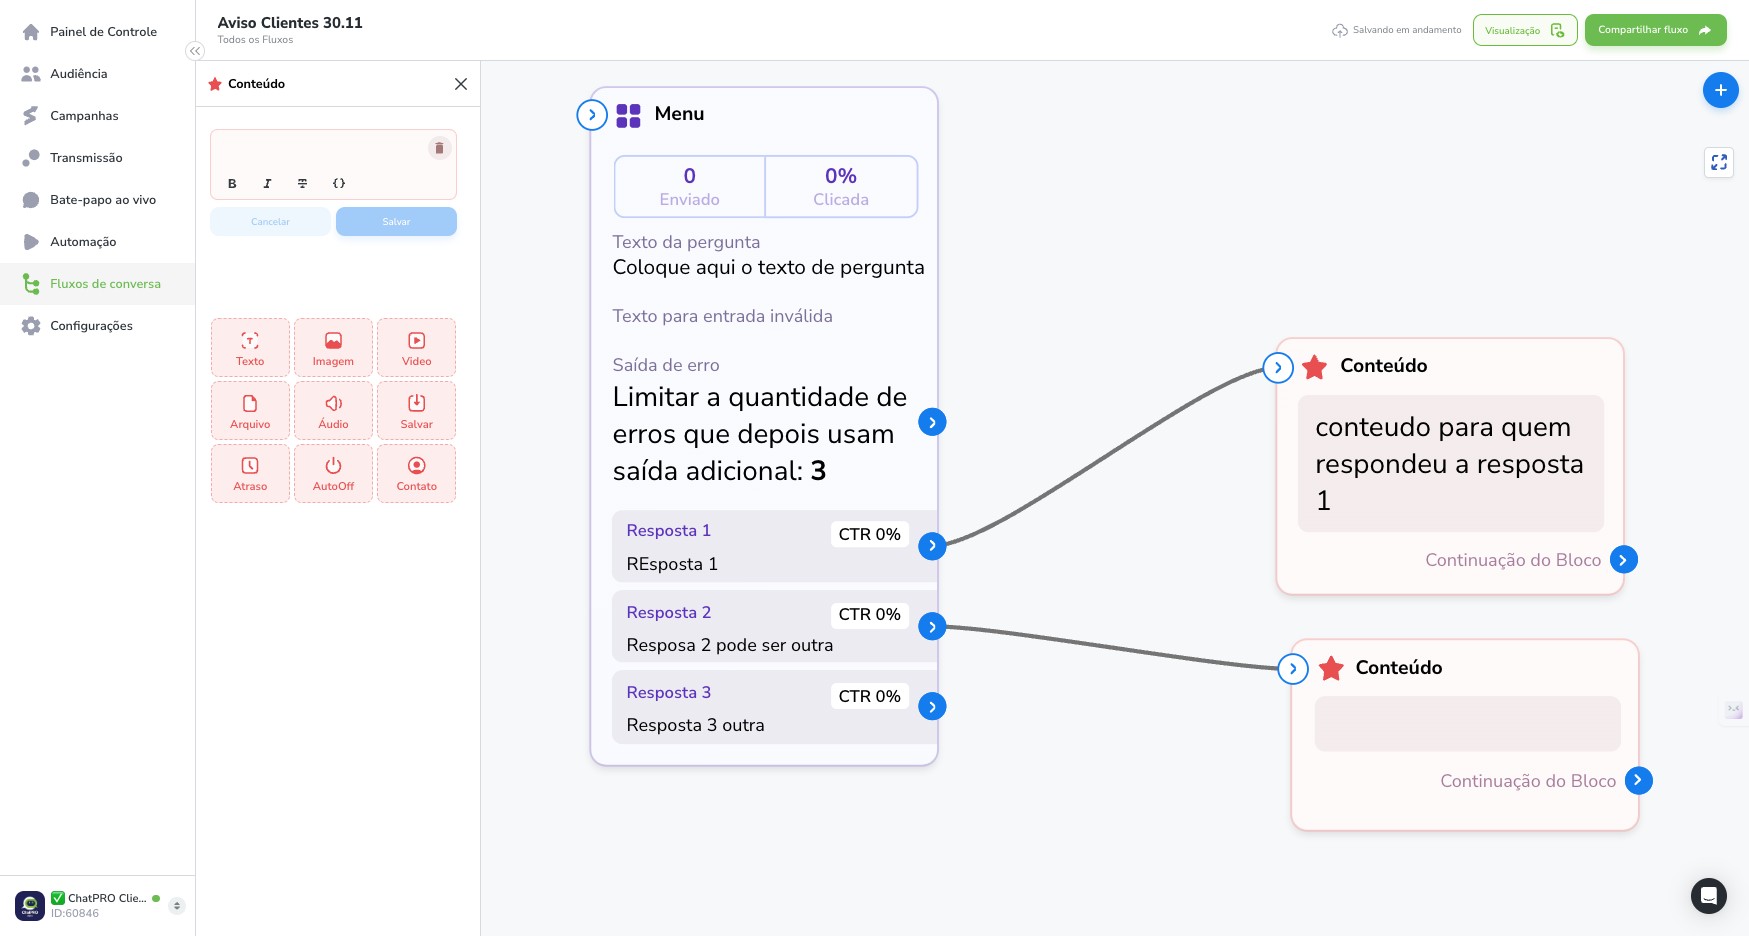Viewport: 1749px width, 936px height.
Task: Delete the text block with trash icon
Action: (439, 148)
